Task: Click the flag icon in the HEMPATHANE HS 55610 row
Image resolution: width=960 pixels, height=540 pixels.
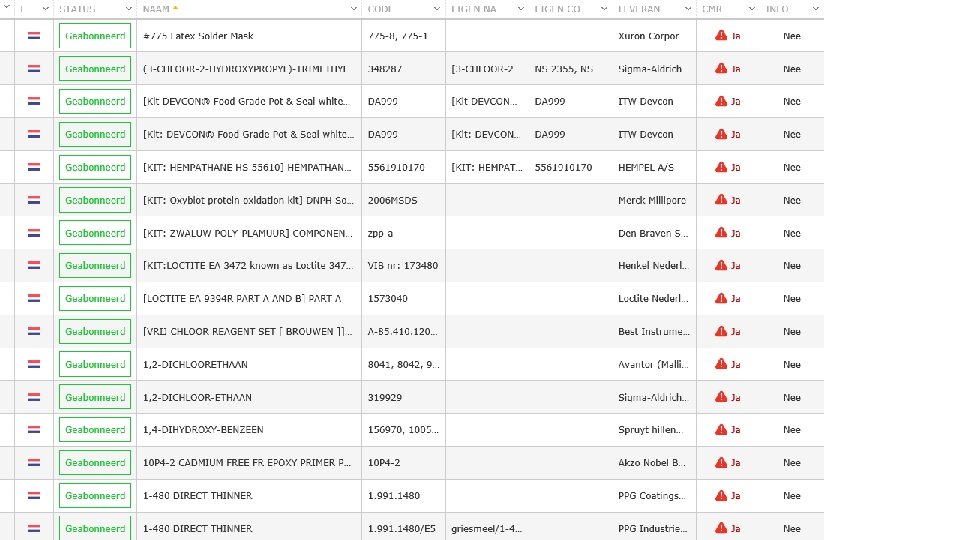Action: pos(34,167)
